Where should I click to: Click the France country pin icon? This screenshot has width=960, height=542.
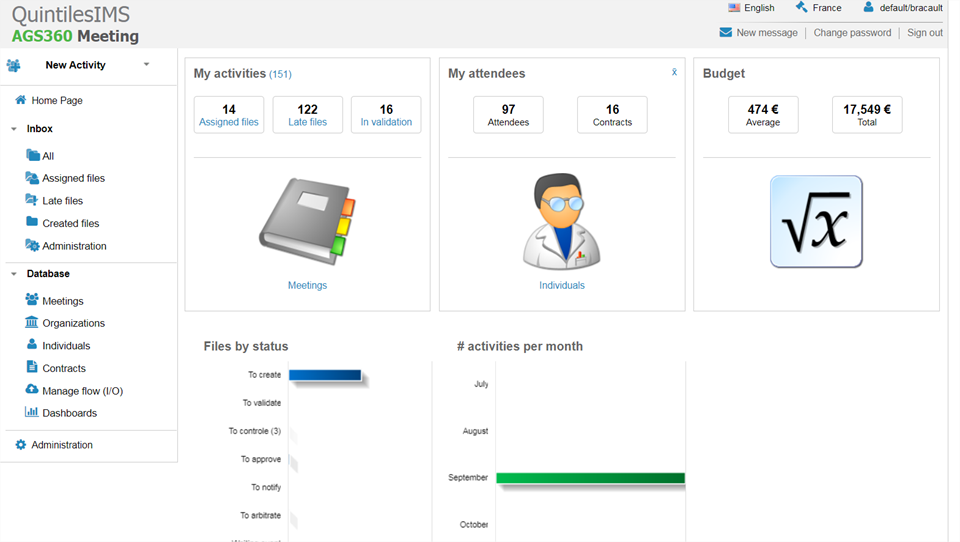[x=801, y=7]
